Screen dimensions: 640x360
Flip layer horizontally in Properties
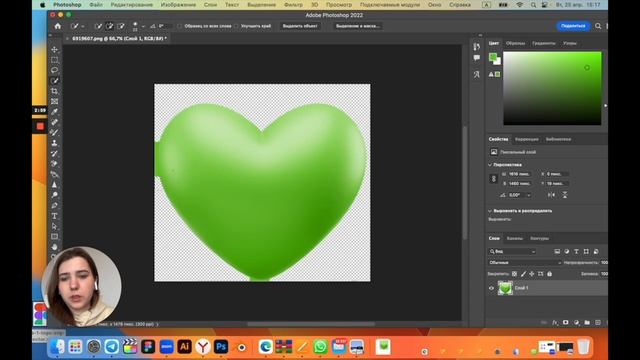[551, 195]
